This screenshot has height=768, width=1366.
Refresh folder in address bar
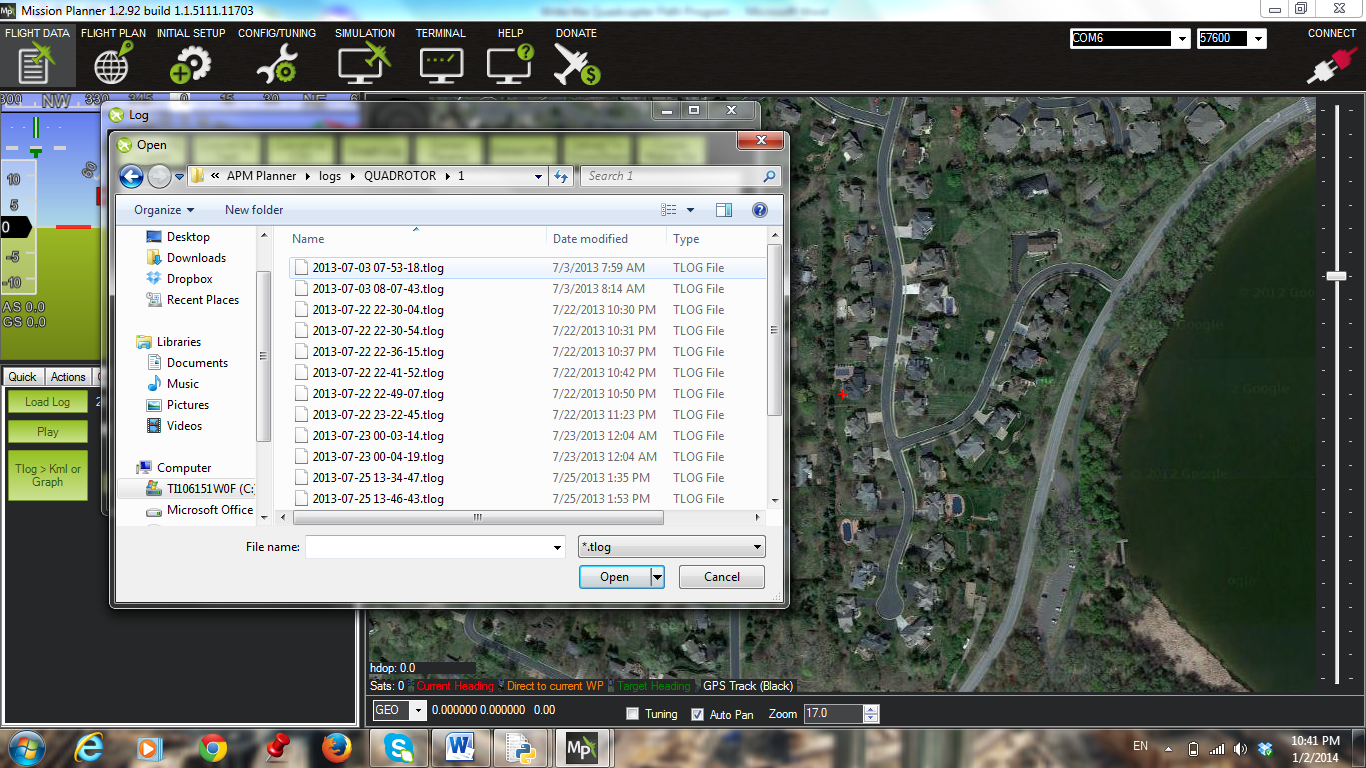pyautogui.click(x=561, y=176)
